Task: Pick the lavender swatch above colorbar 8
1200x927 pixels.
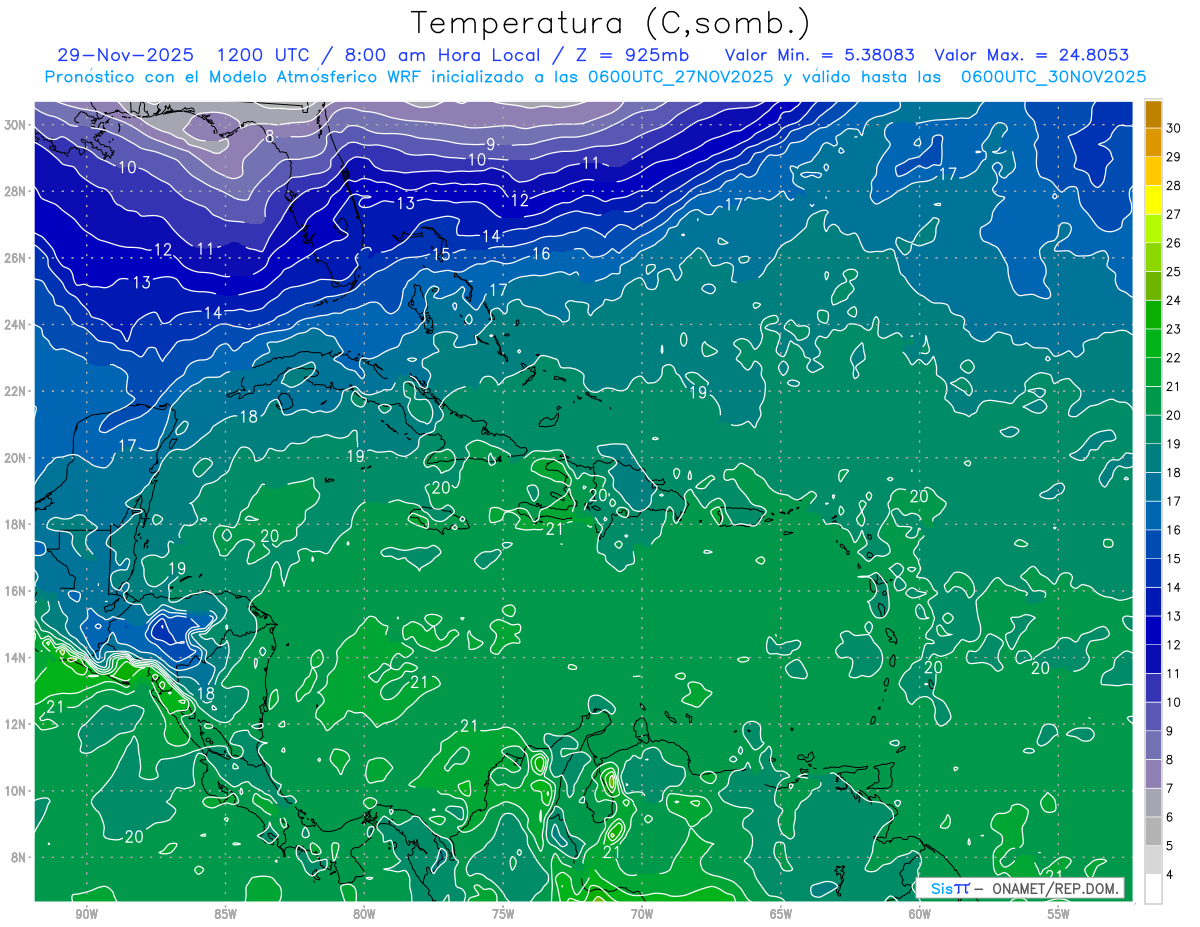Action: tap(1153, 746)
